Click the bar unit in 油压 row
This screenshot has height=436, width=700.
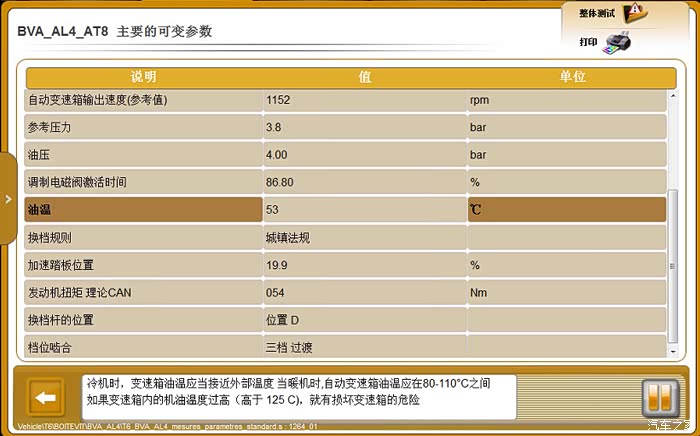(x=478, y=155)
